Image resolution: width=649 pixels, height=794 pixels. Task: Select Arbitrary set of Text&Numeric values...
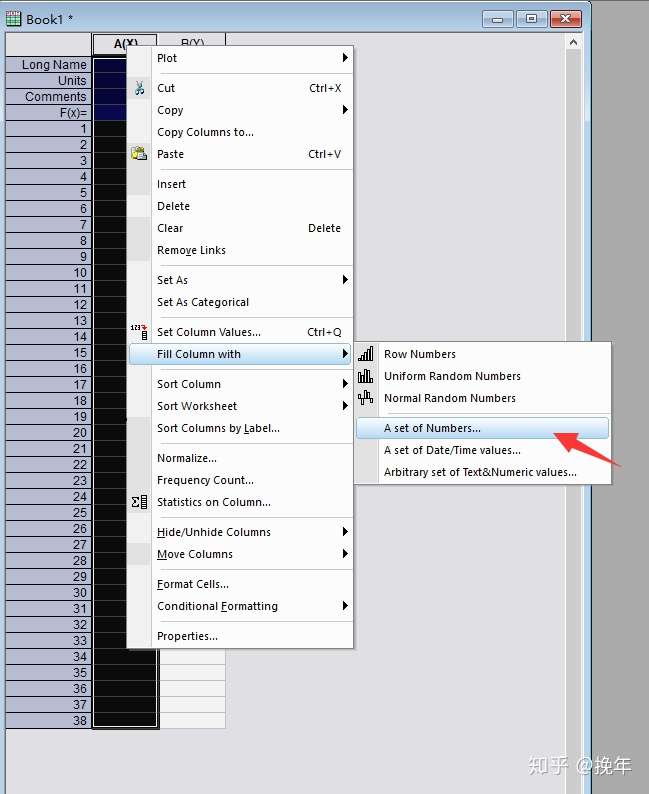point(482,472)
